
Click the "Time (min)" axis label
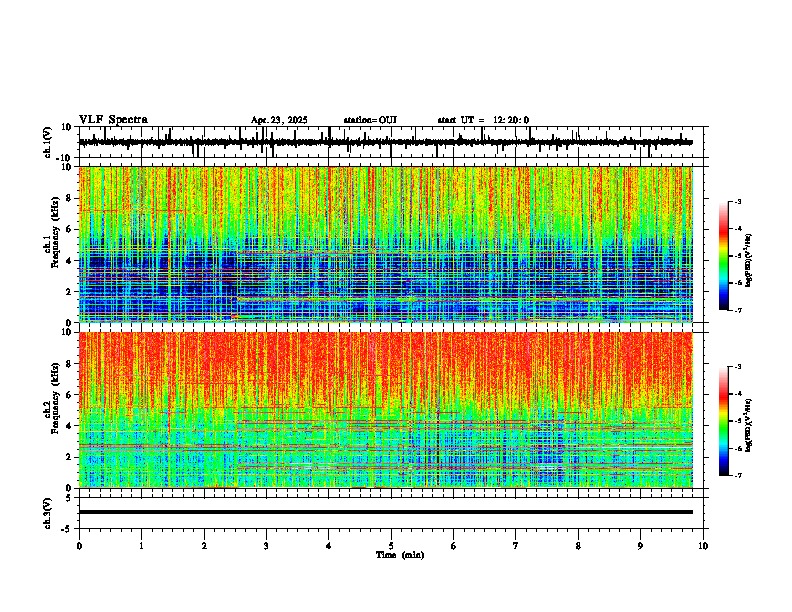pos(400,555)
